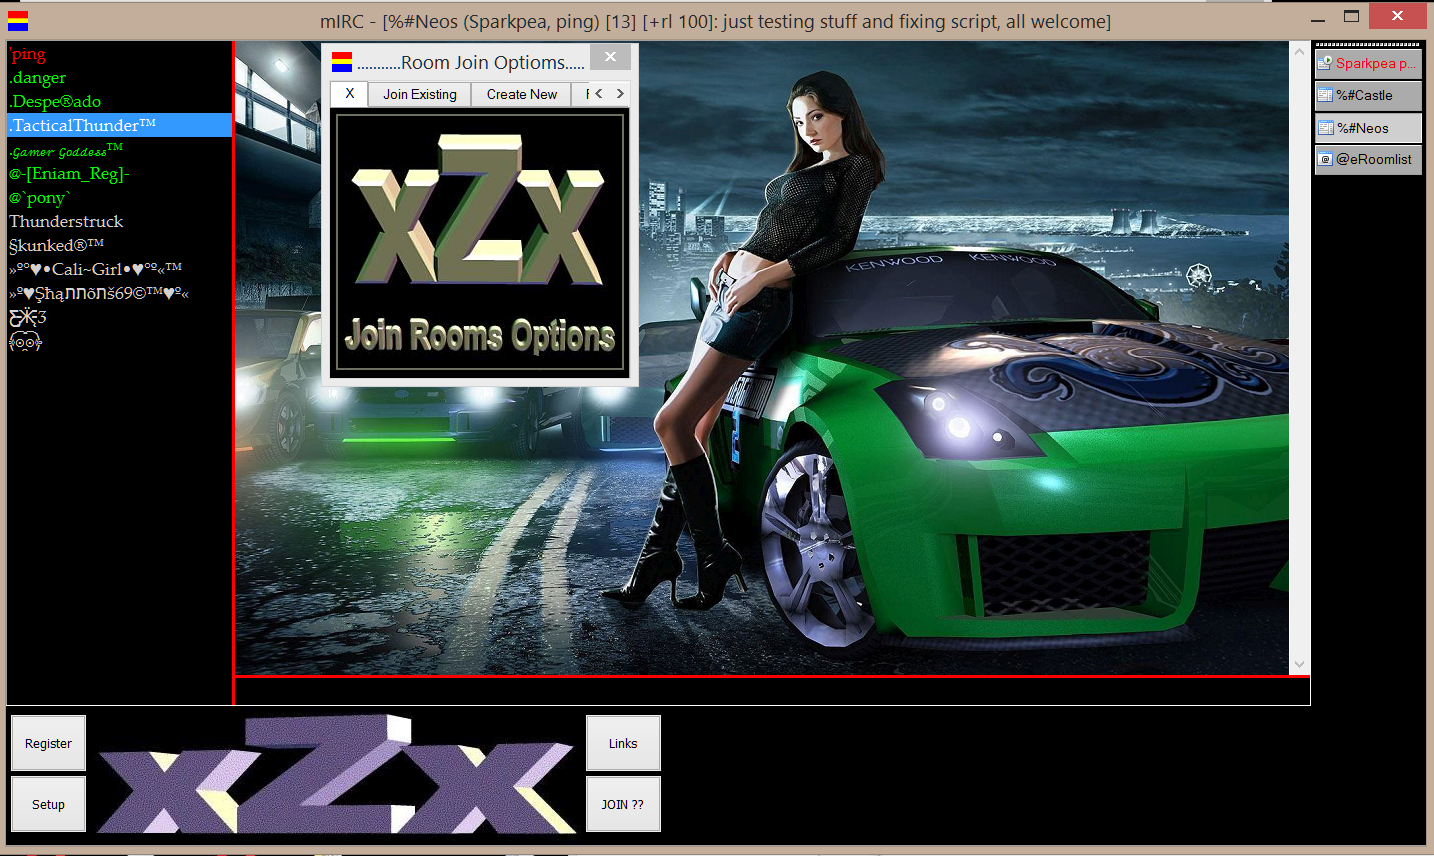1434x856 pixels.
Task: Switch to the Join Existing tab
Action: coord(420,94)
